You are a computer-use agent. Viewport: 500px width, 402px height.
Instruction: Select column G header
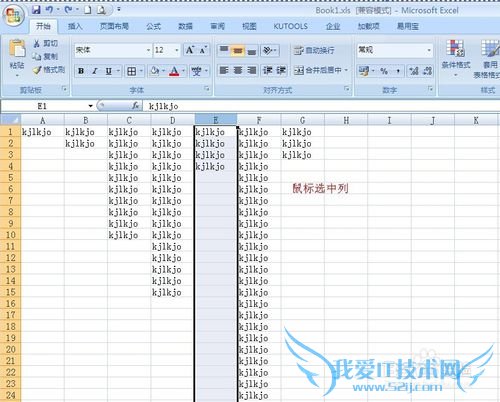302,120
